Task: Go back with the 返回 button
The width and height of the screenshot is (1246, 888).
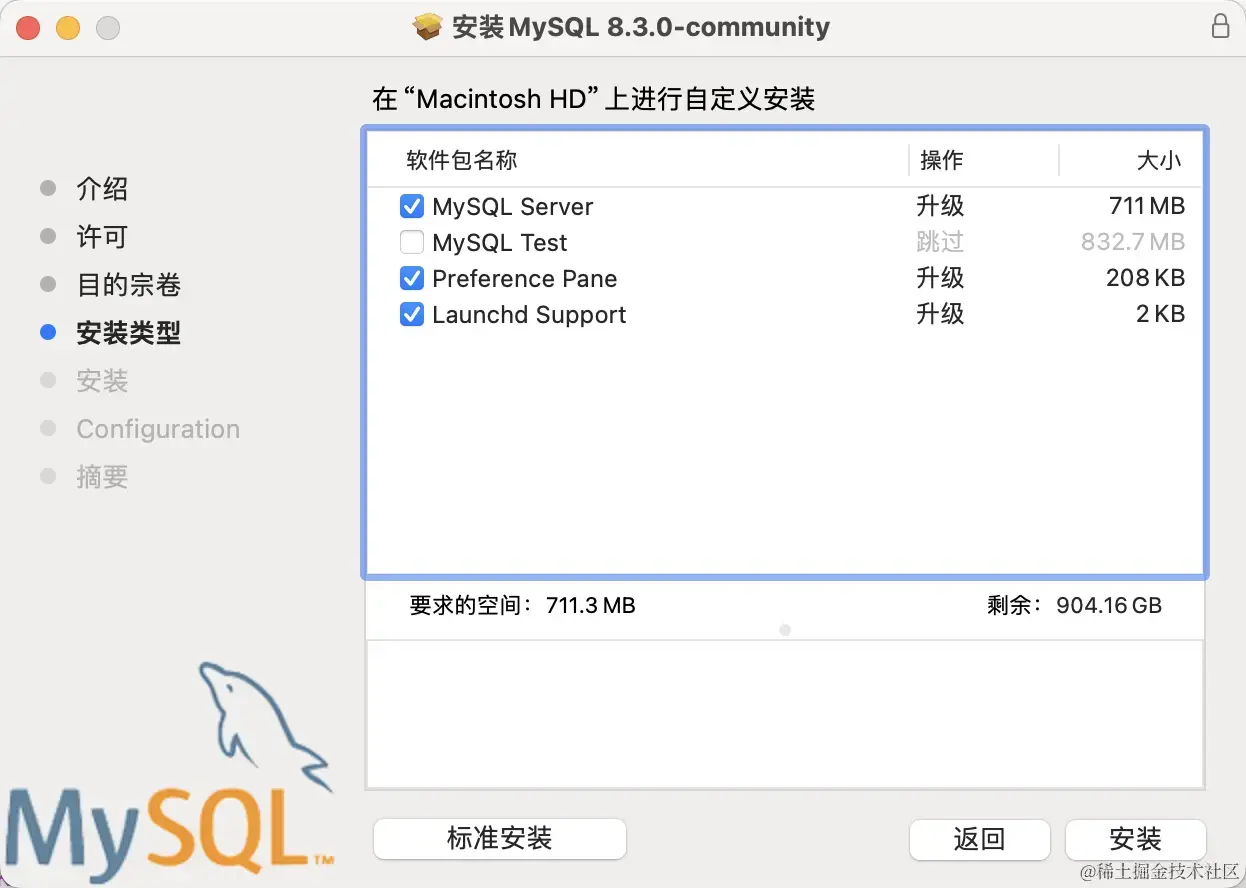Action: [x=979, y=839]
